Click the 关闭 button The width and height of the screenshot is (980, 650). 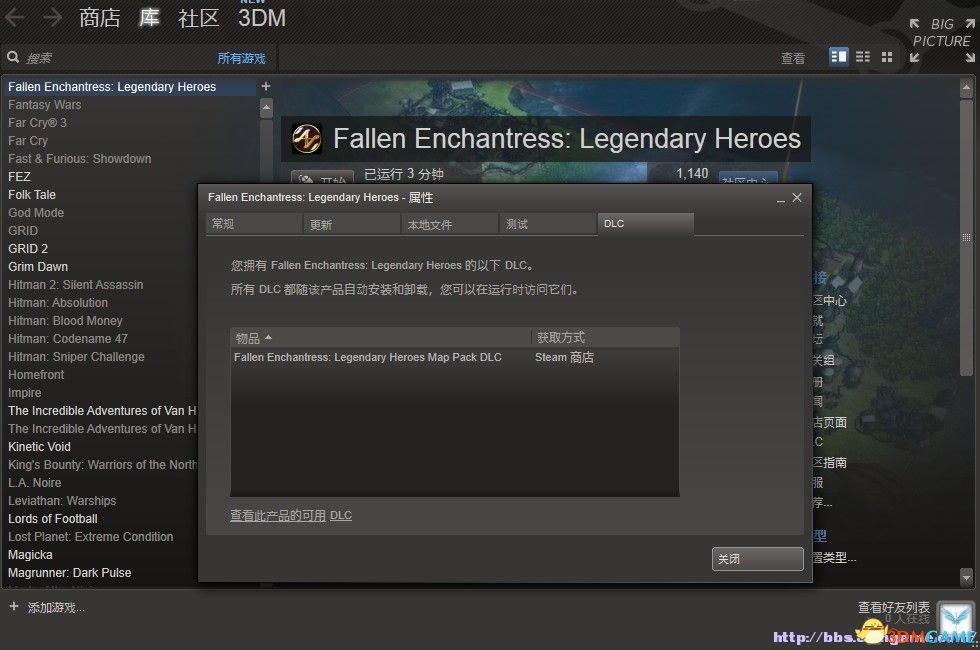pyautogui.click(x=758, y=559)
